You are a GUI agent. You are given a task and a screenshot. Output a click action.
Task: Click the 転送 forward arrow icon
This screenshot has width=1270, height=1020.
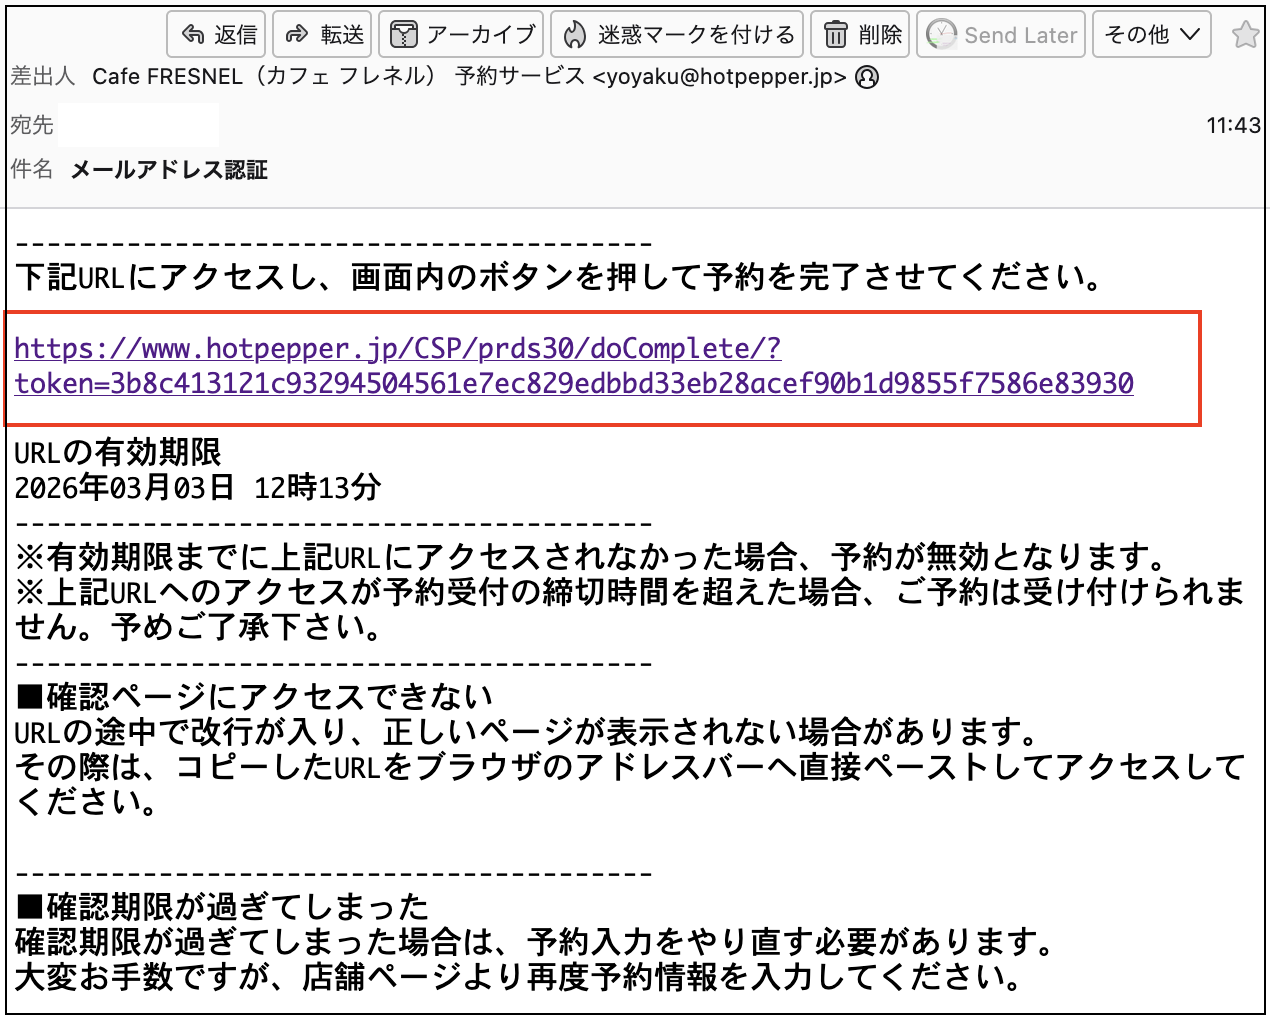[x=297, y=35]
